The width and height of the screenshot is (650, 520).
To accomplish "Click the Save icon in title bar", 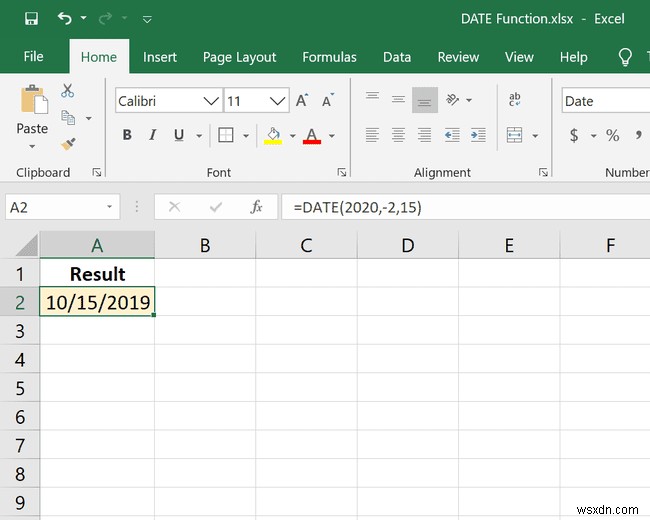I will (32, 18).
